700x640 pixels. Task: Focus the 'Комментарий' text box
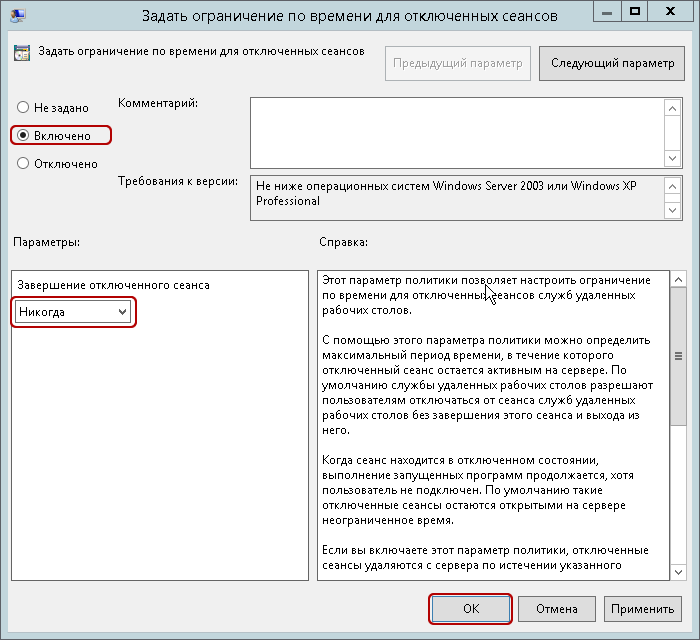tap(457, 133)
